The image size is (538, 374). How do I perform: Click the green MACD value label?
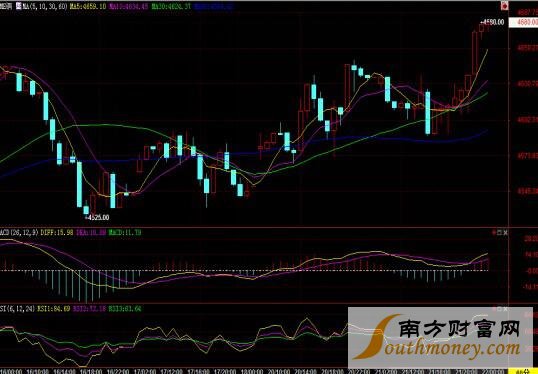click(125, 233)
